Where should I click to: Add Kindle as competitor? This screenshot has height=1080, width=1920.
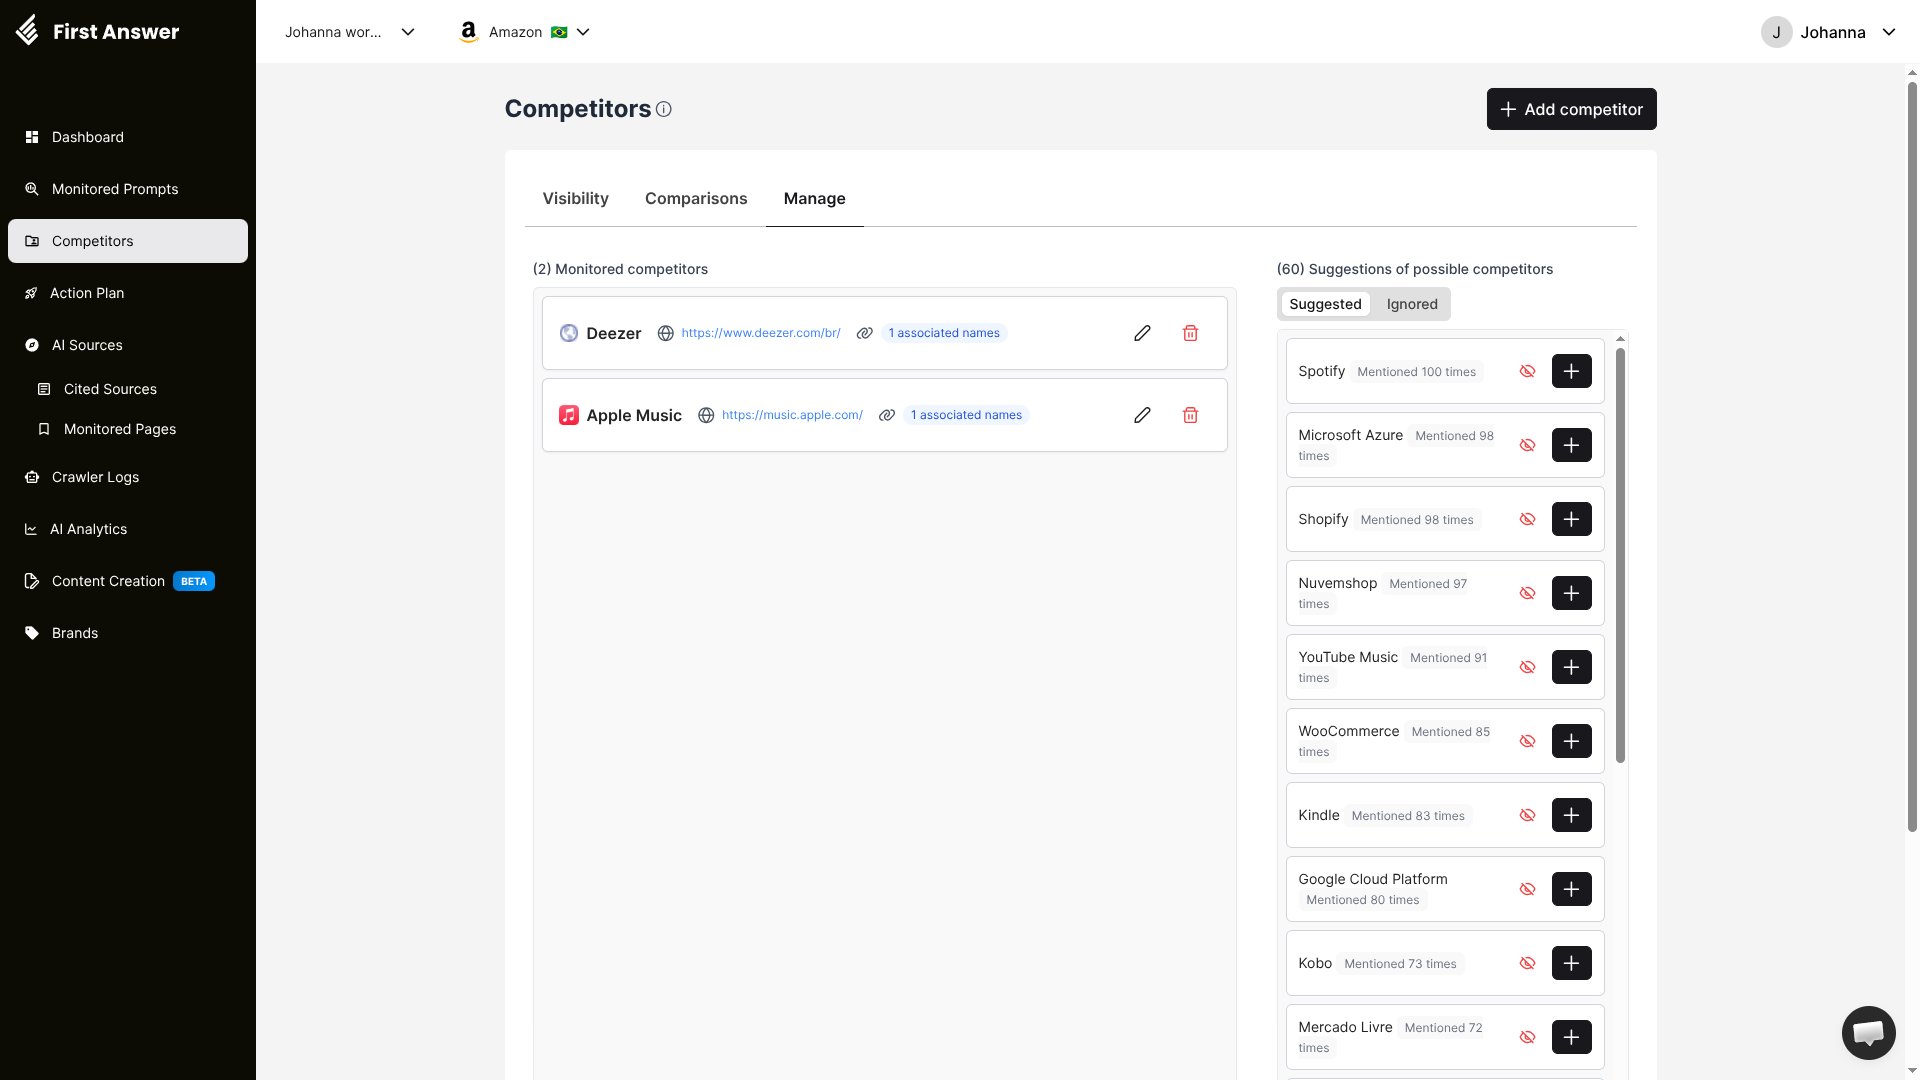click(1571, 815)
